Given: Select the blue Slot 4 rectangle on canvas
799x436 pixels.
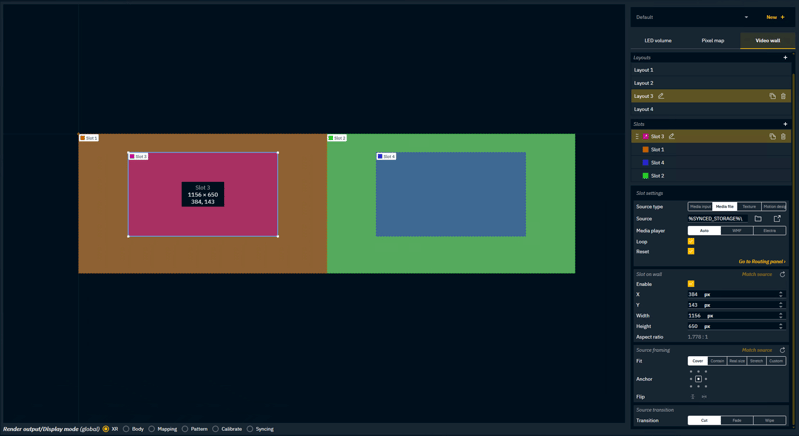Looking at the screenshot, I should pos(451,194).
